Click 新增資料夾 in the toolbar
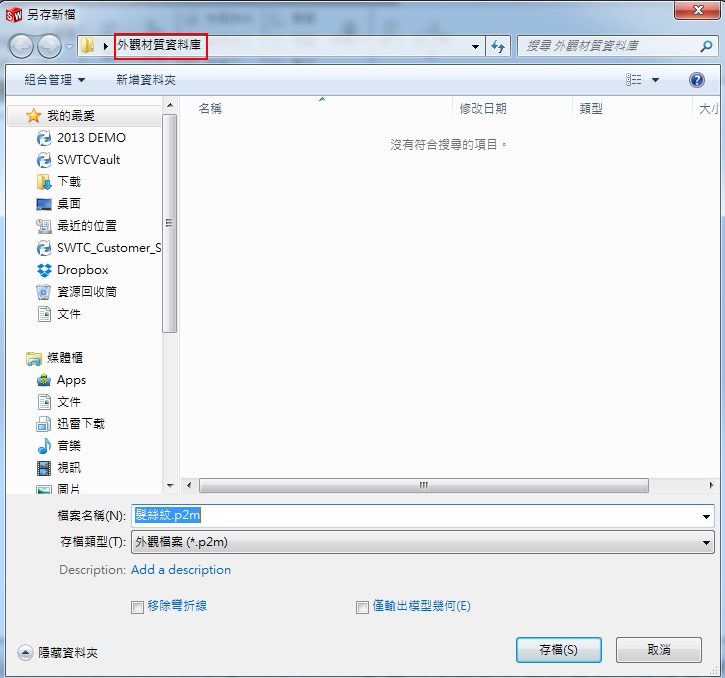The image size is (725, 678). click(x=146, y=80)
